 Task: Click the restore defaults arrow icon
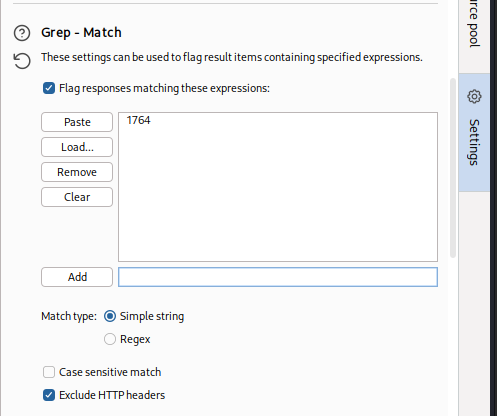pos(22,61)
